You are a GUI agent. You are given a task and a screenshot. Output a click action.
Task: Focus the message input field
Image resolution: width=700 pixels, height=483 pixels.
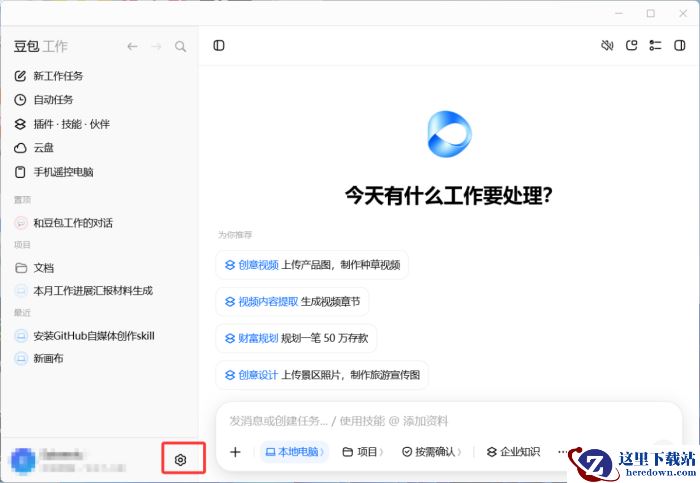449,421
